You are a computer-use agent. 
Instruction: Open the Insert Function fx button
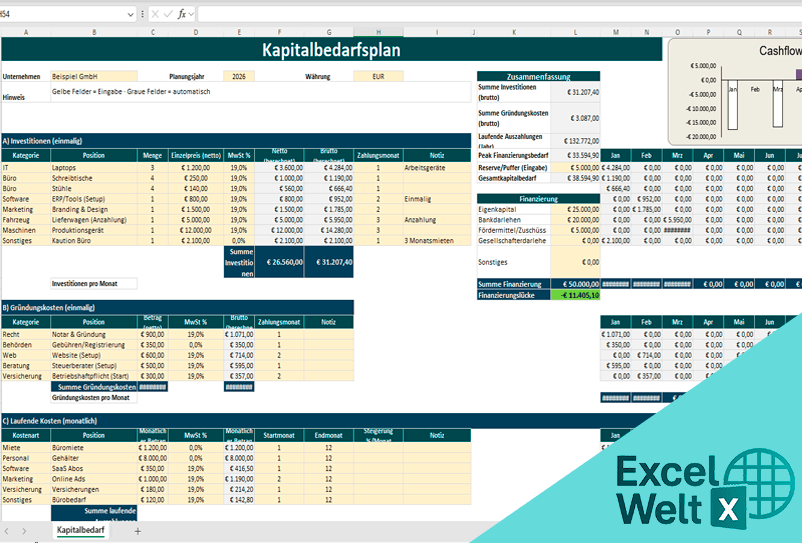(182, 14)
